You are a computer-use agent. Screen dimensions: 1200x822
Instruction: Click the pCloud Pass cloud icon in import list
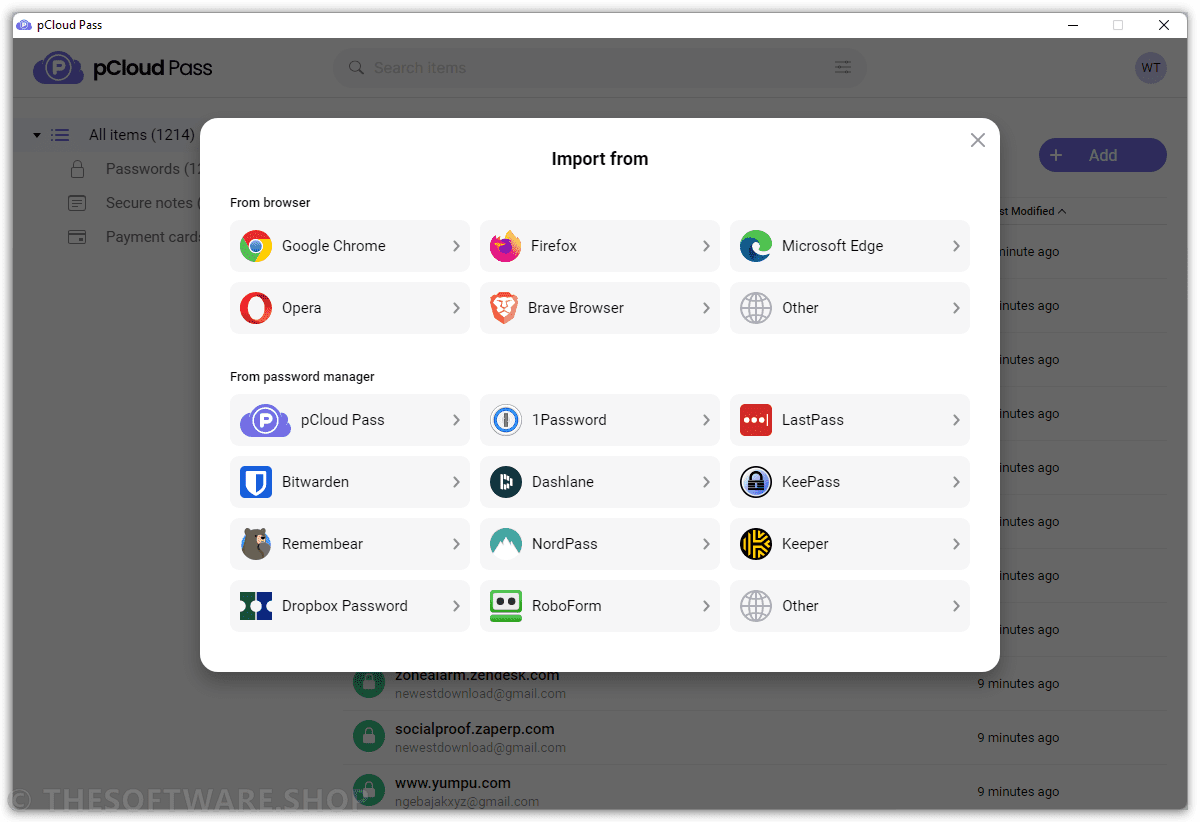click(265, 420)
